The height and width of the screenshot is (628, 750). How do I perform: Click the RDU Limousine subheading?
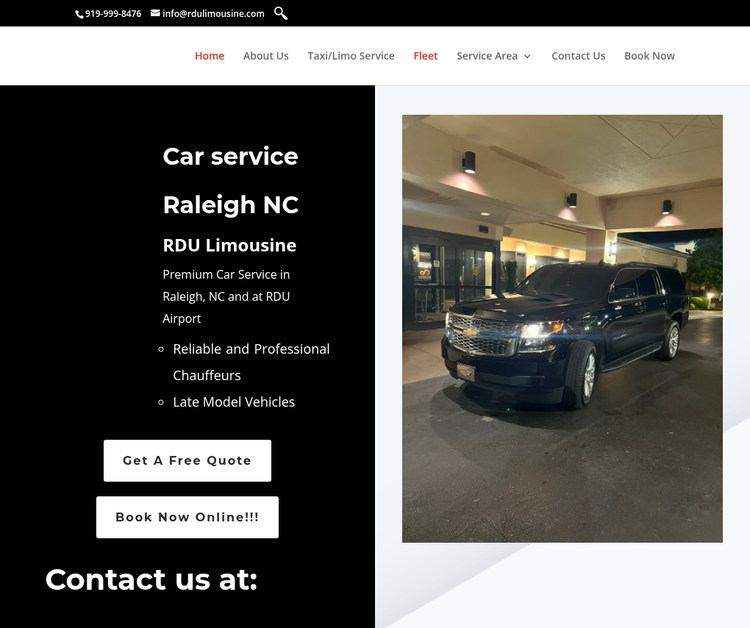pos(230,245)
